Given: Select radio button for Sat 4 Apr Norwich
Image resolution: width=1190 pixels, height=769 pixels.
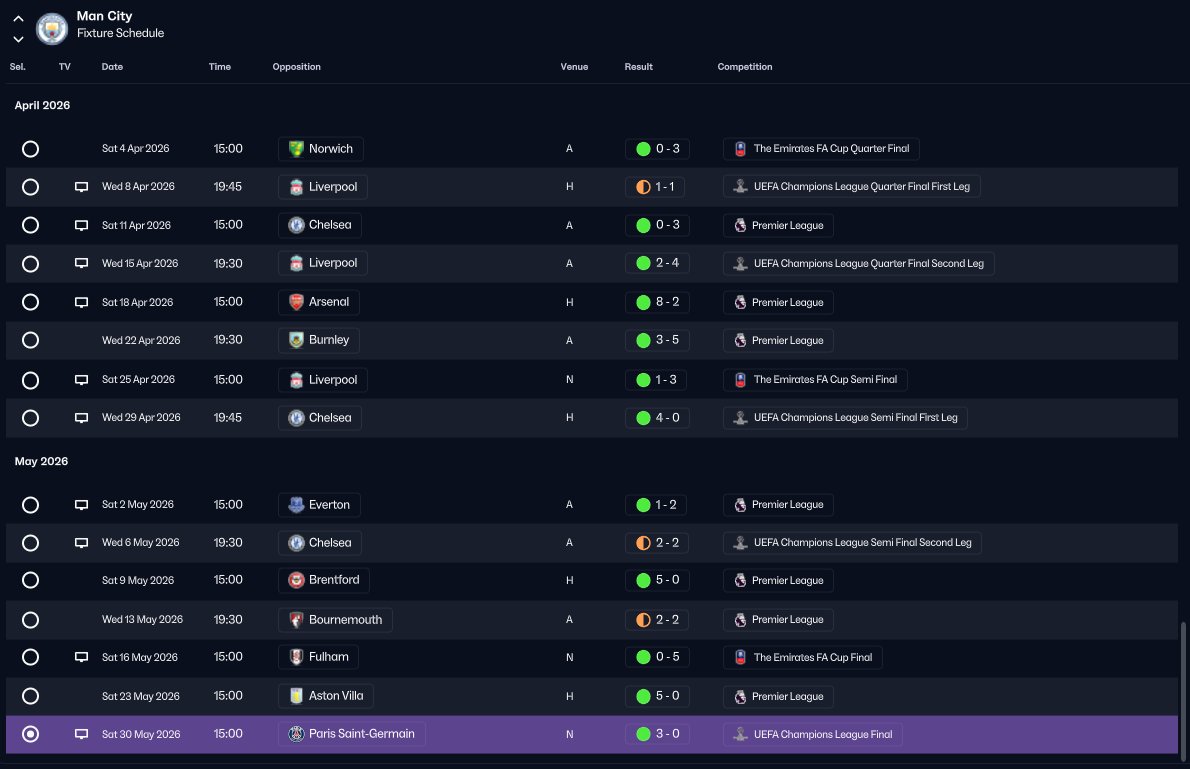Looking at the screenshot, I should (30, 149).
